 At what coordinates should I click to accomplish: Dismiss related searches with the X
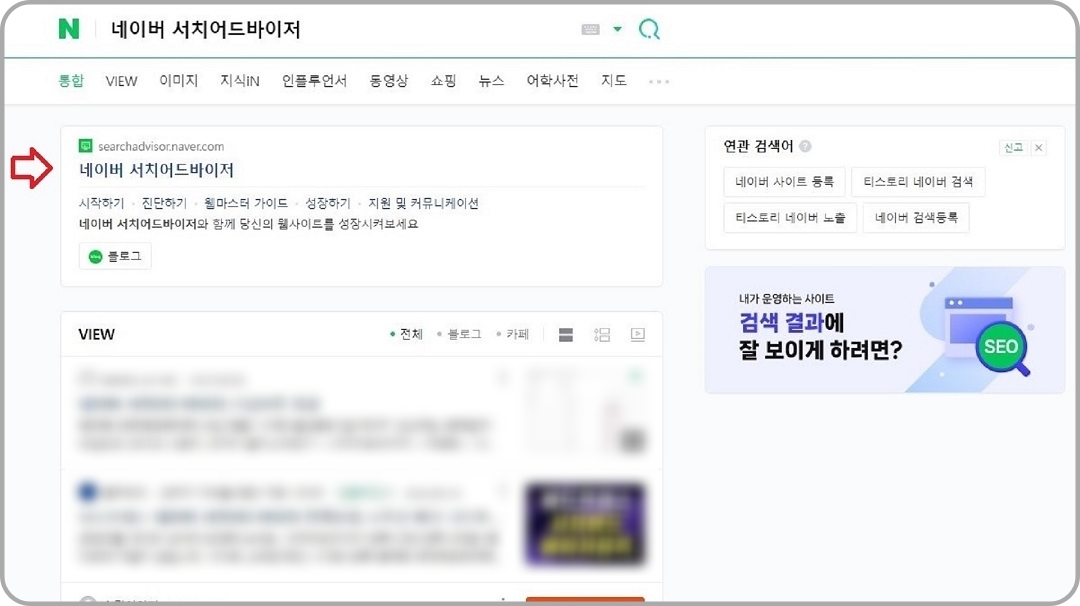click(1038, 146)
